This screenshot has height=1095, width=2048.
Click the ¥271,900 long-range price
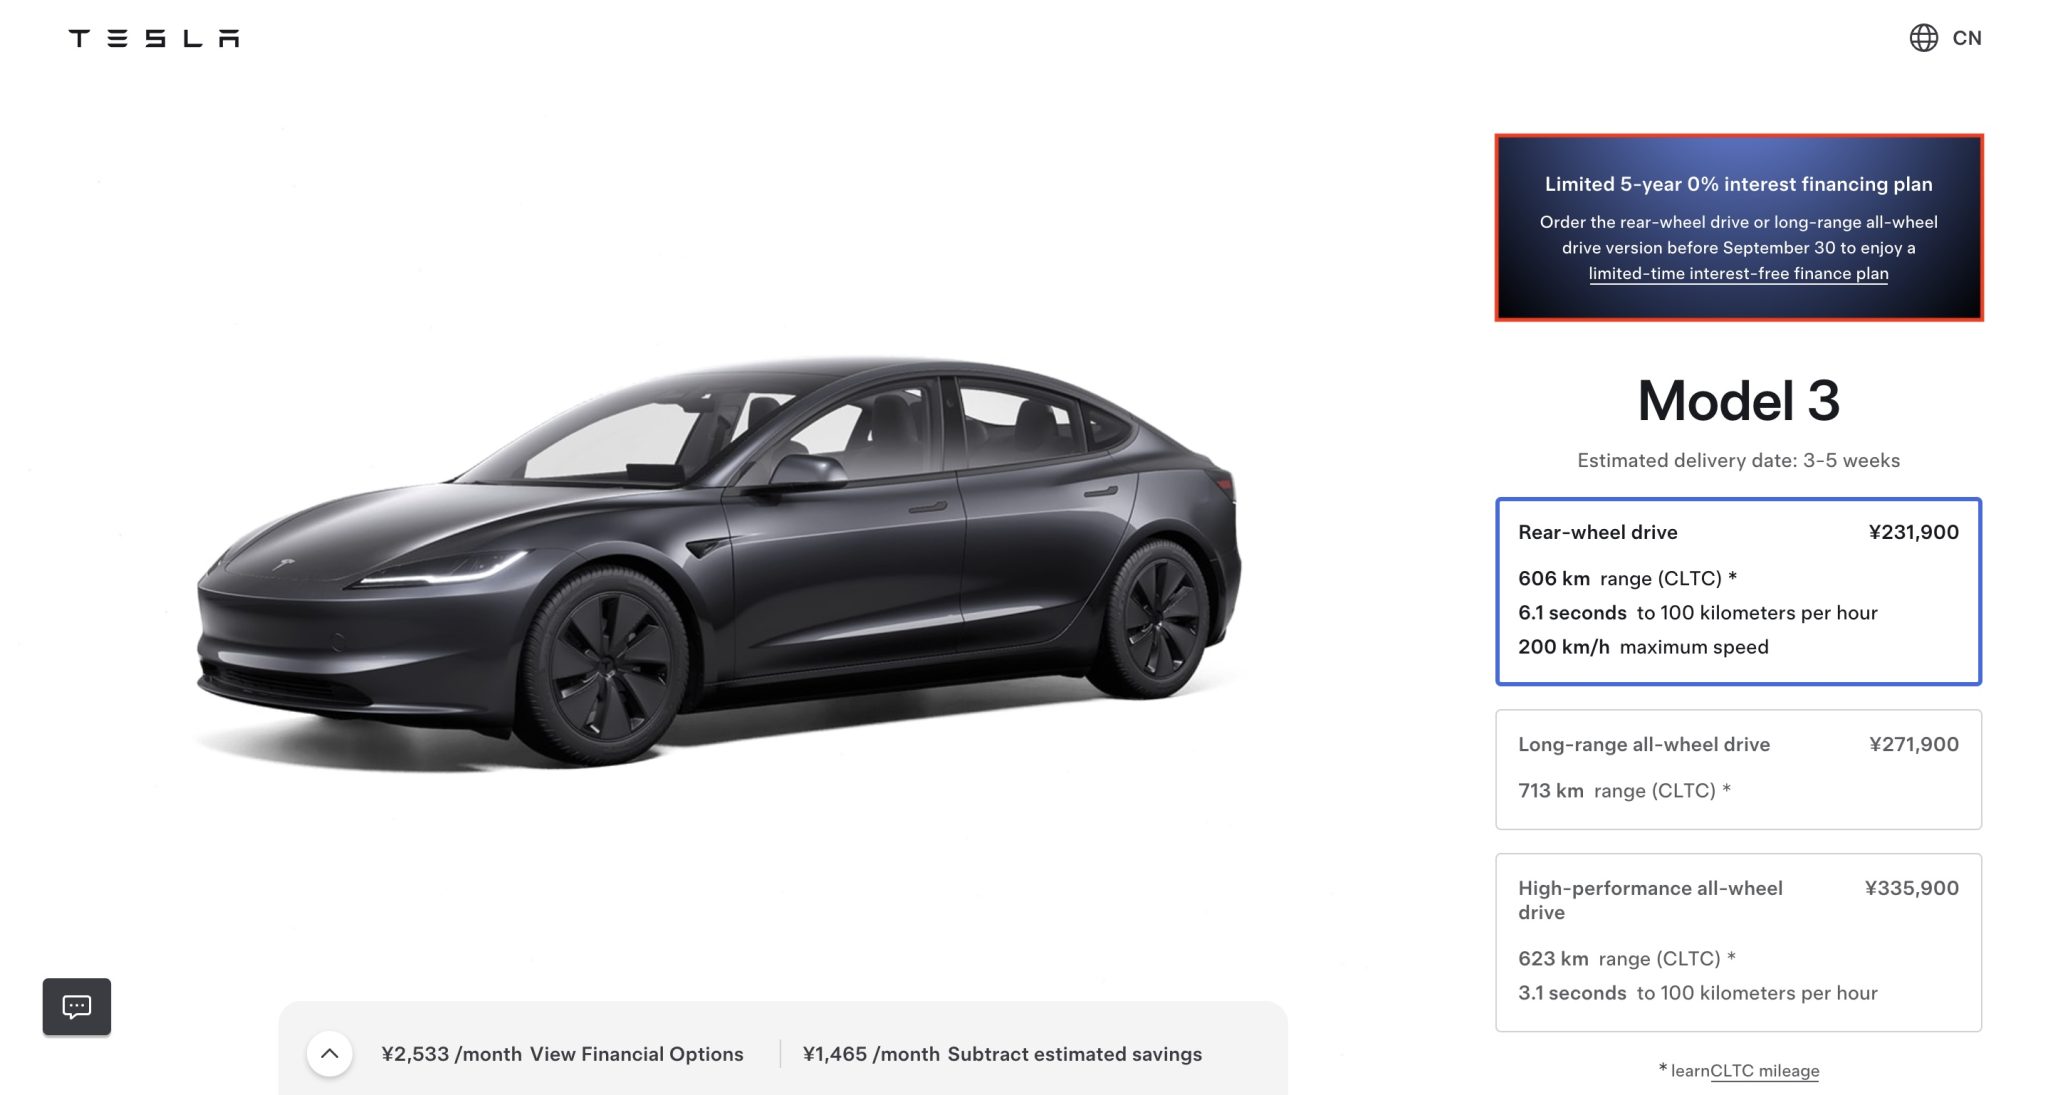(x=1913, y=744)
